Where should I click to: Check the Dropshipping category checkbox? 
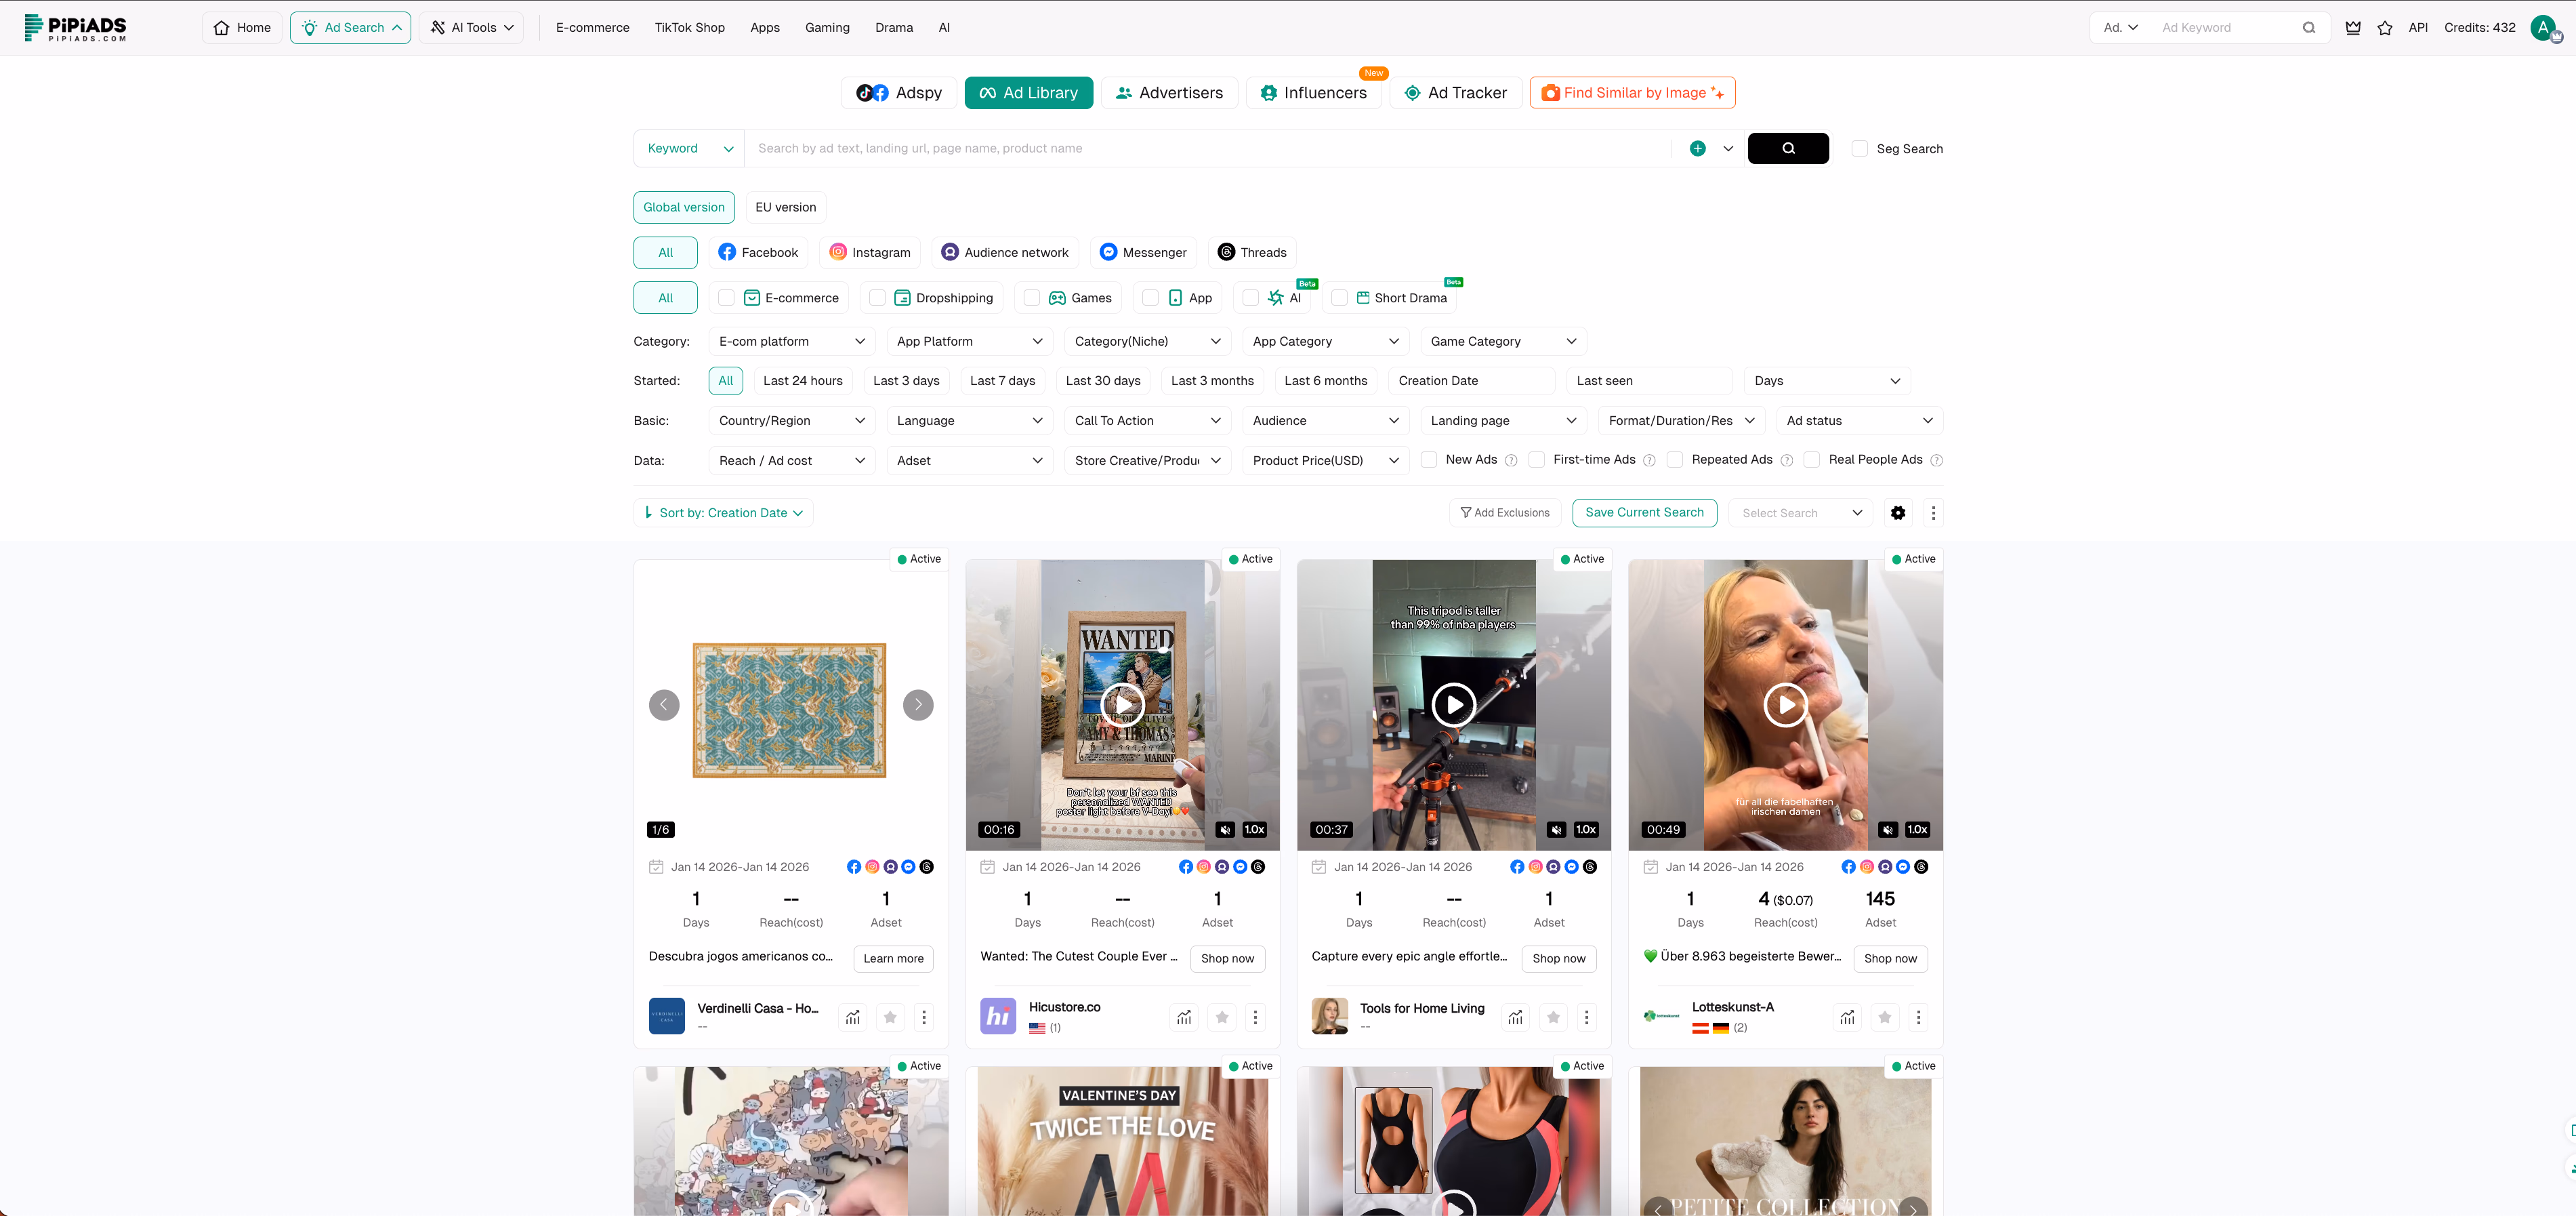click(877, 298)
